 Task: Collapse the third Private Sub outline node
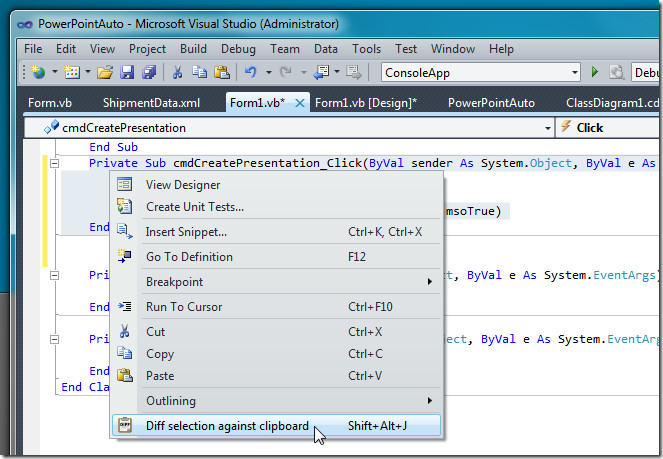pyautogui.click(x=55, y=339)
